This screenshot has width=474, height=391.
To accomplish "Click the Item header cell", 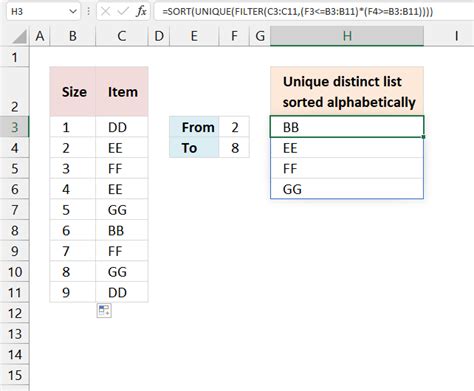I will 122,91.
